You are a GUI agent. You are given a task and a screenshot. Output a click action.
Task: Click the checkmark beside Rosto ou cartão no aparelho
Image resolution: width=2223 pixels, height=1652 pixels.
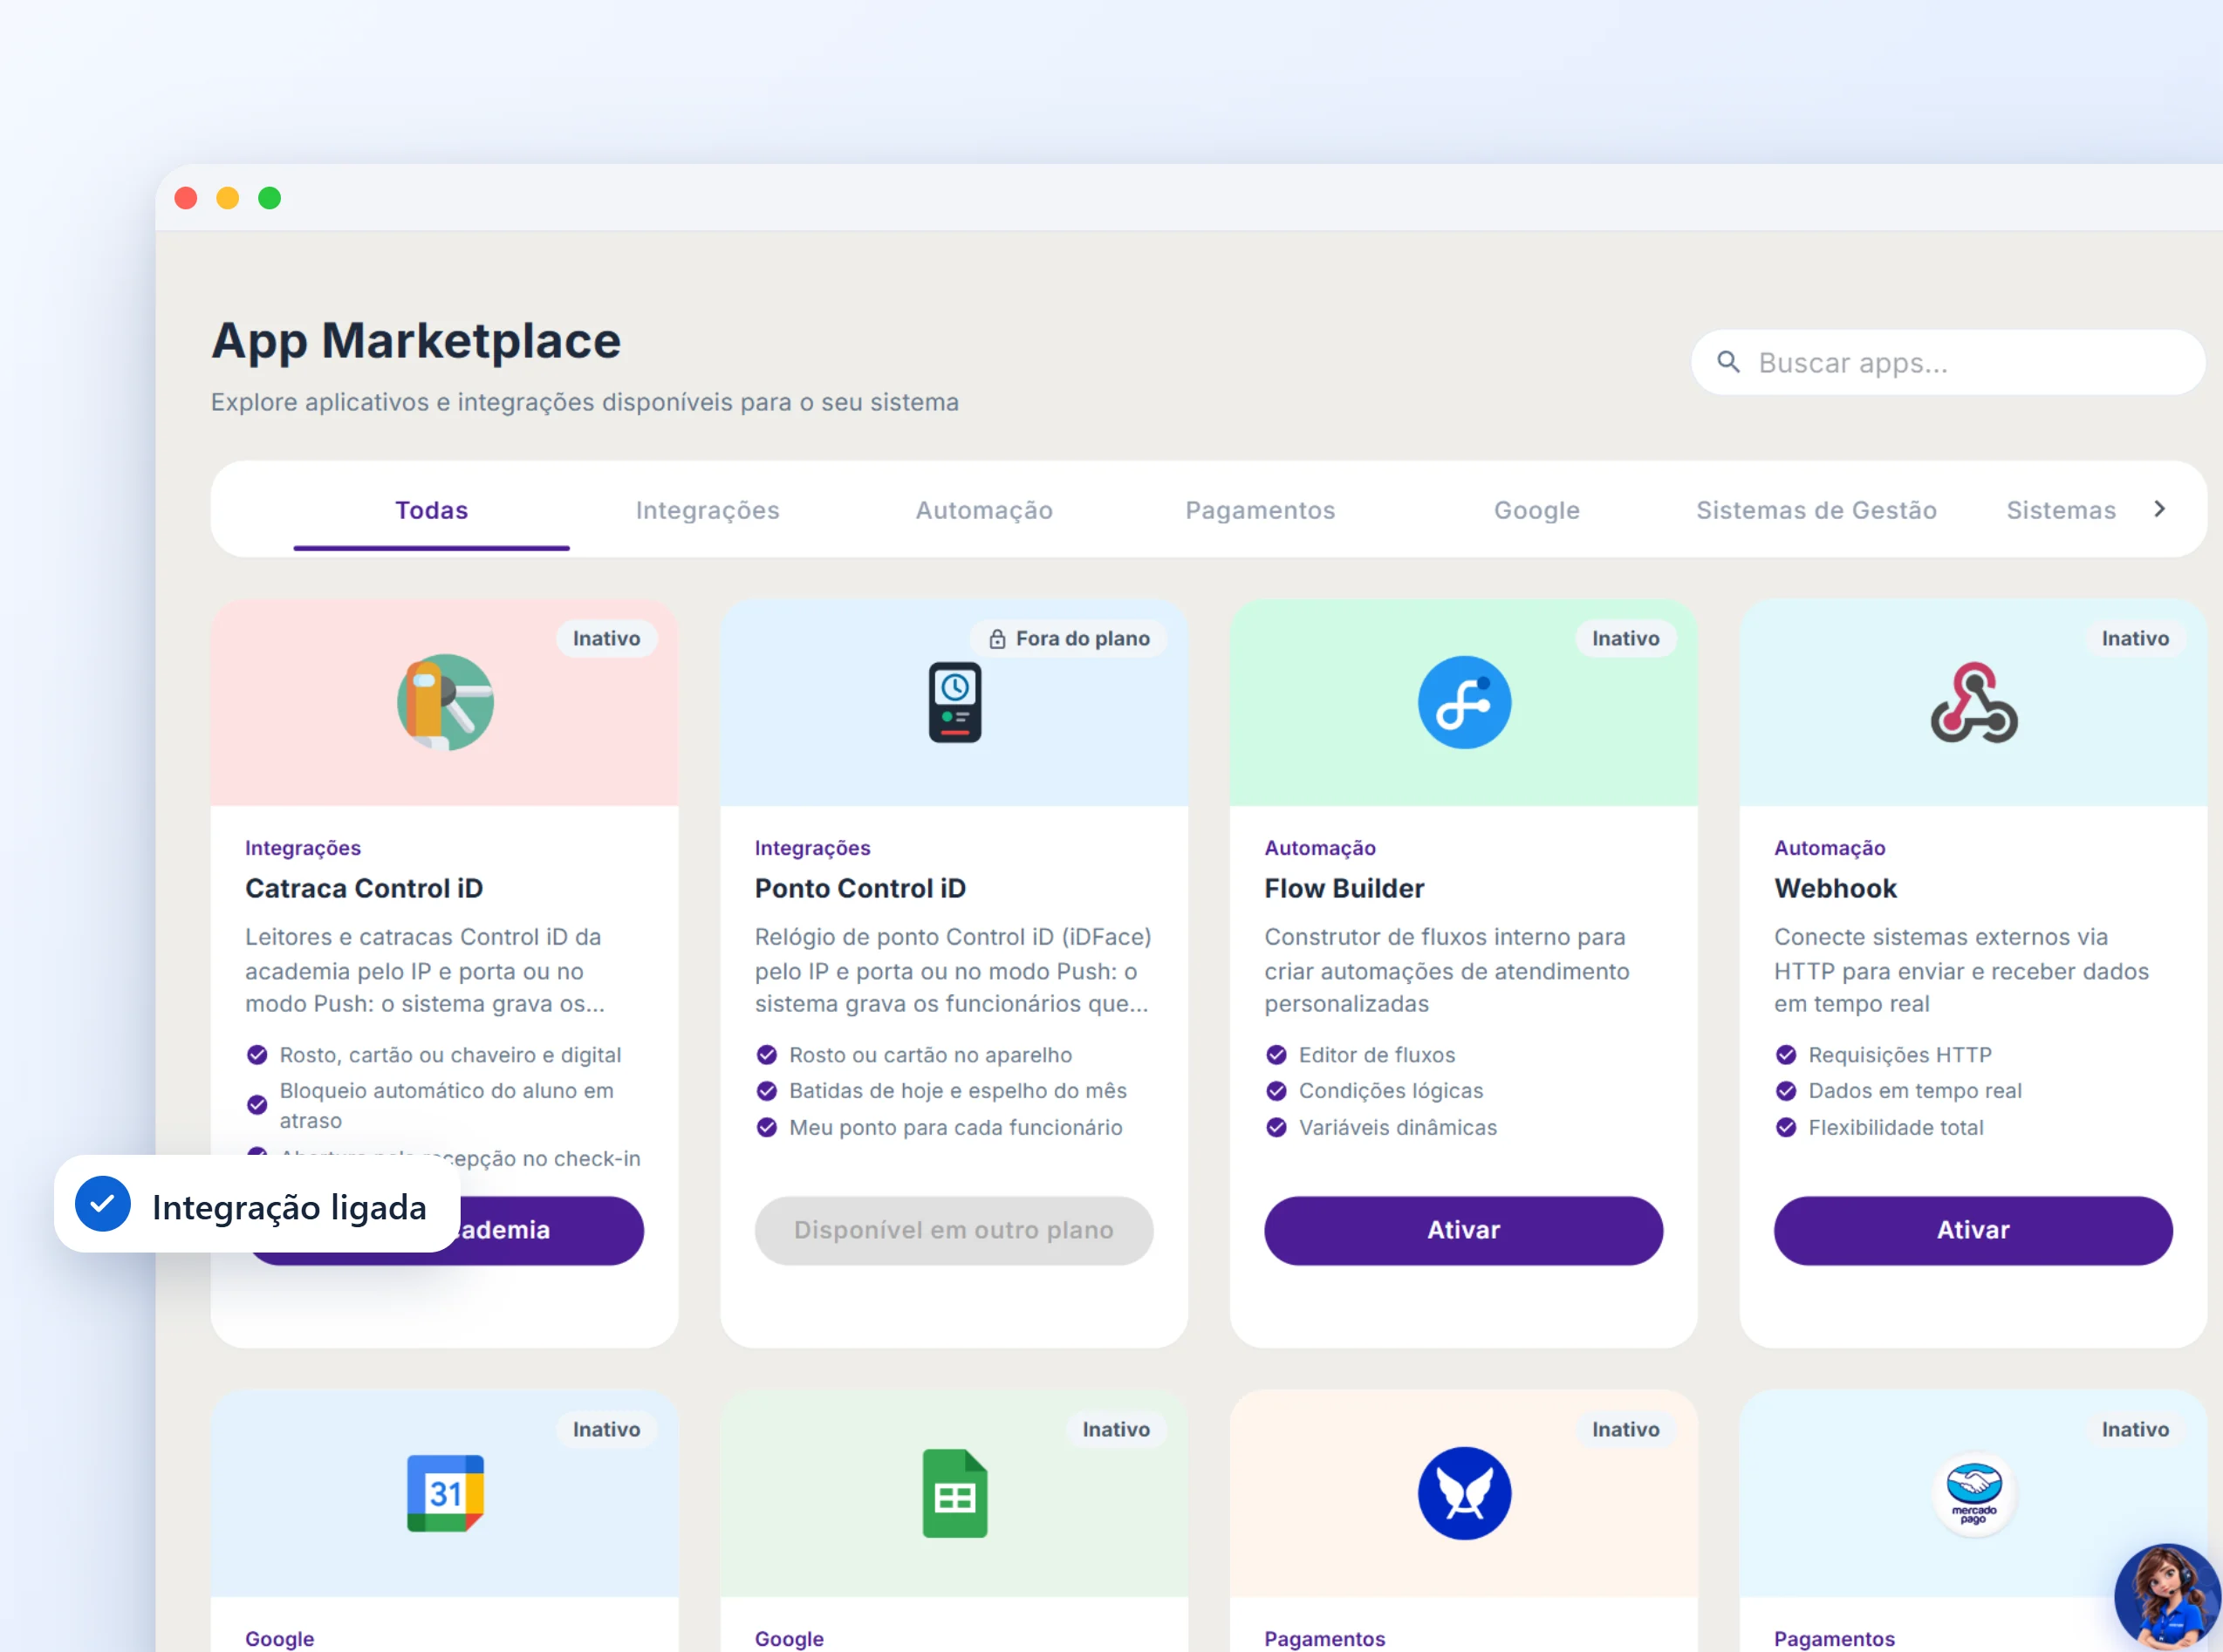click(x=766, y=1055)
